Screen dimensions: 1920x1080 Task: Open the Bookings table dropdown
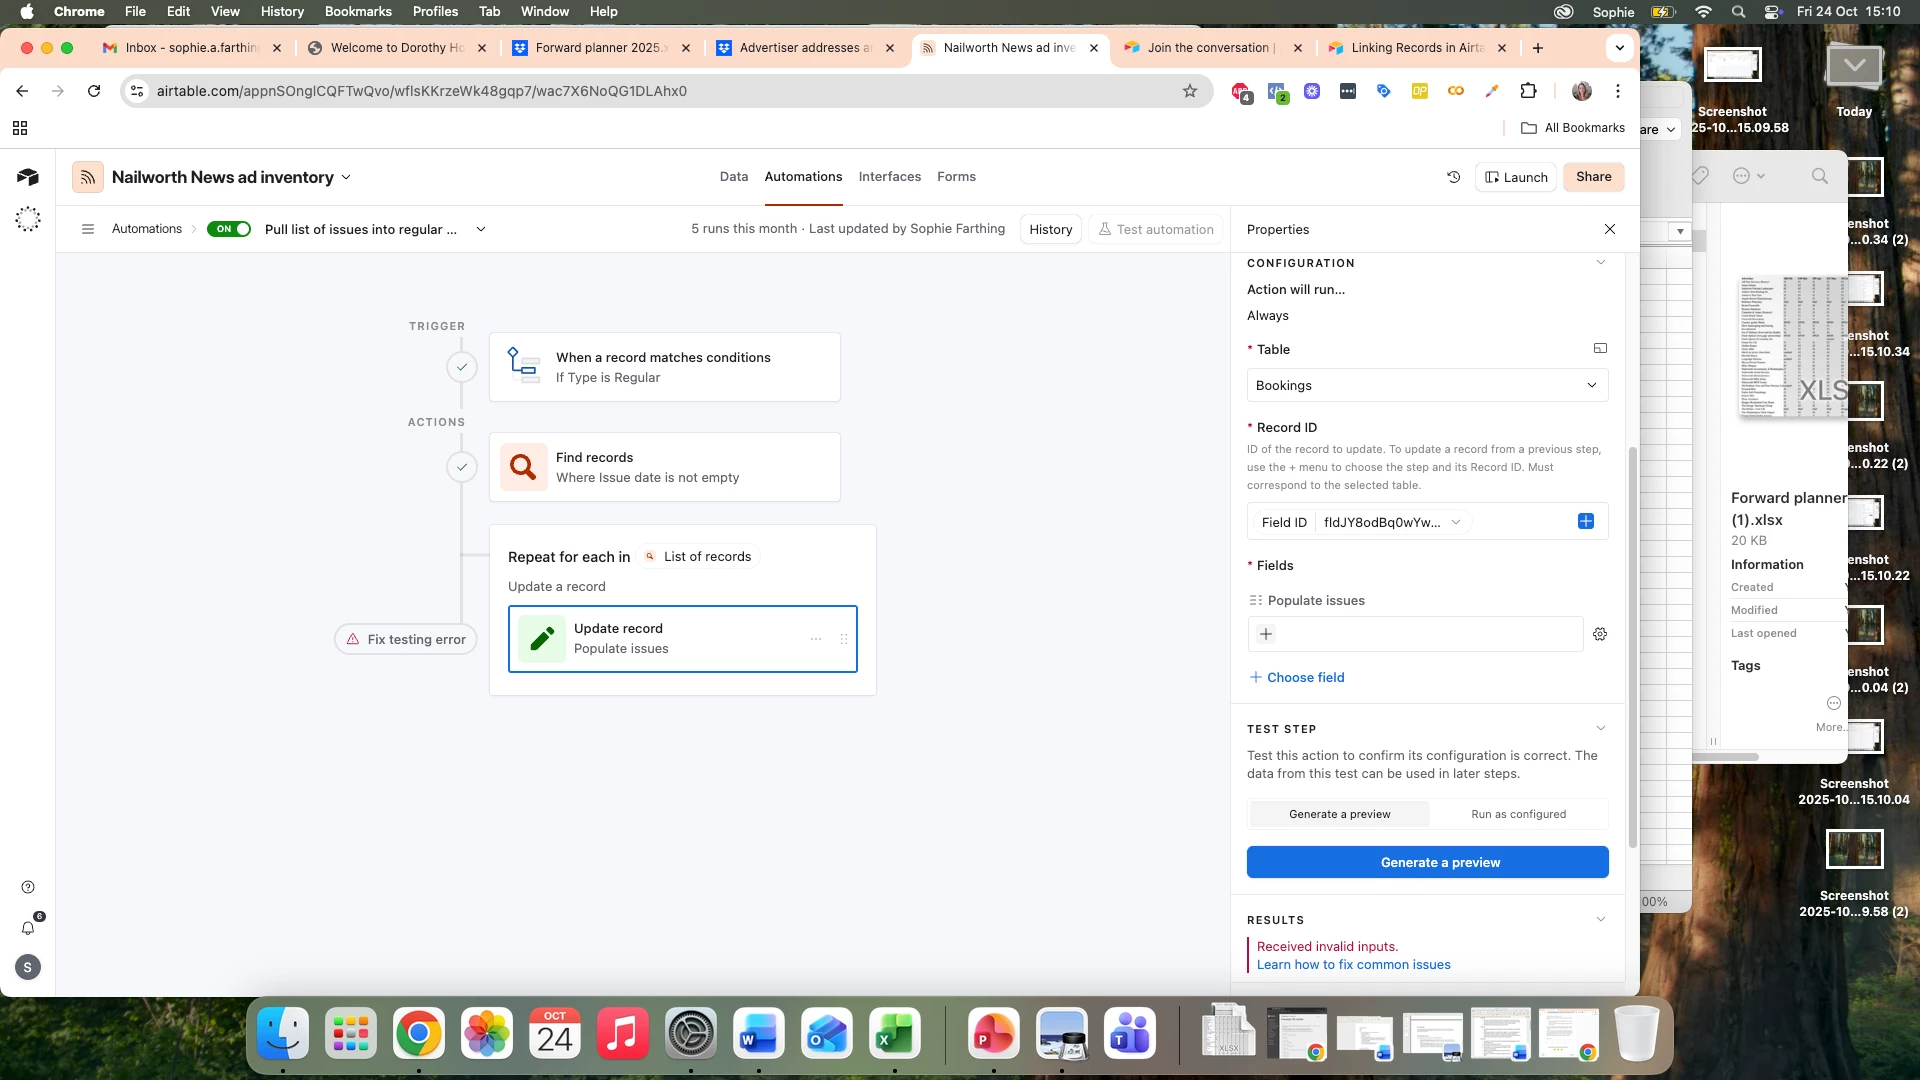click(x=1427, y=385)
